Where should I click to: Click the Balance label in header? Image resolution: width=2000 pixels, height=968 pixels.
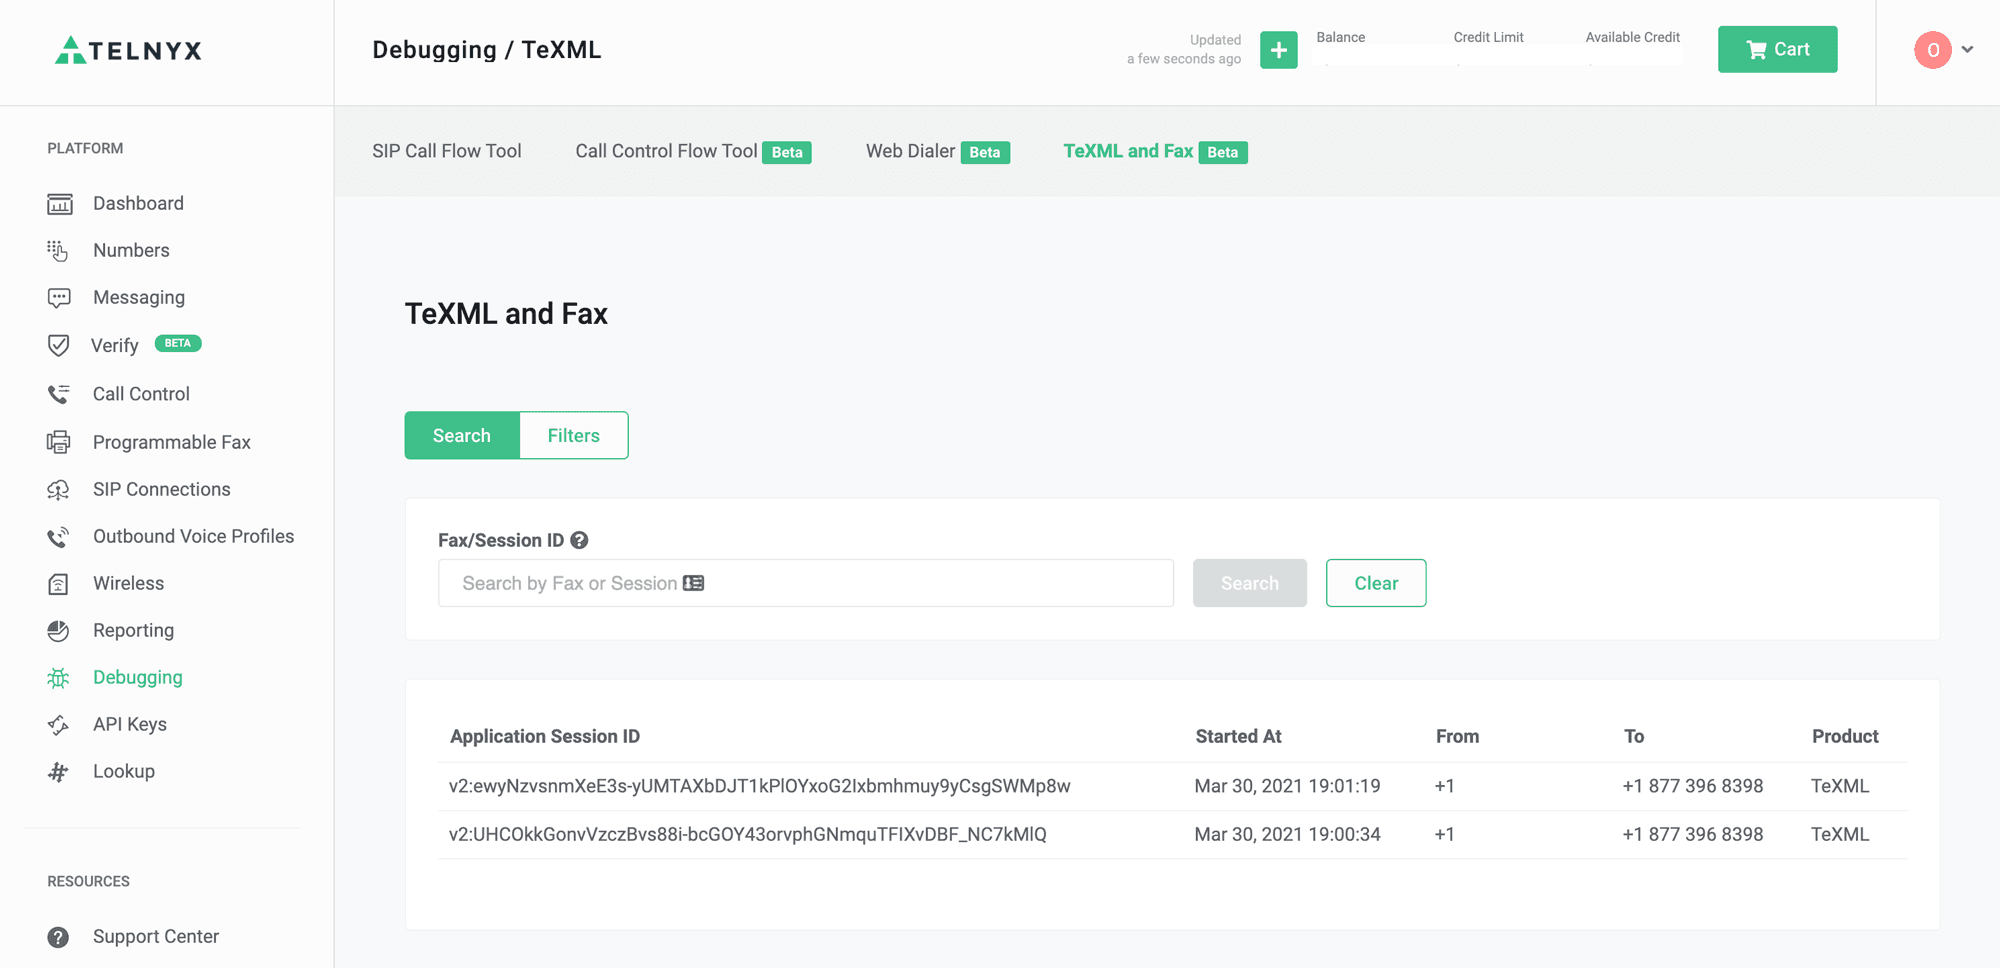coord(1340,37)
